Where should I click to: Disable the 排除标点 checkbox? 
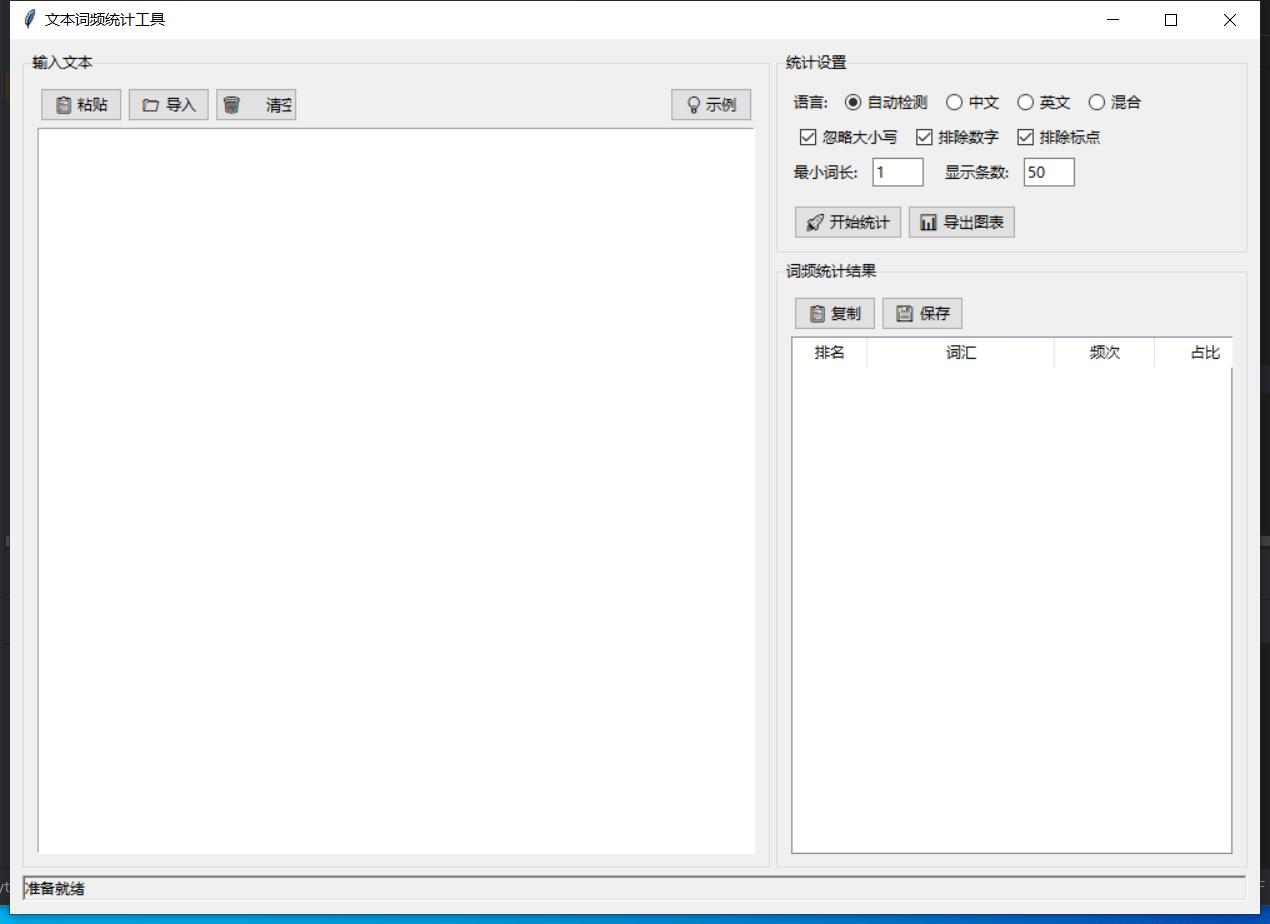[1059, 137]
